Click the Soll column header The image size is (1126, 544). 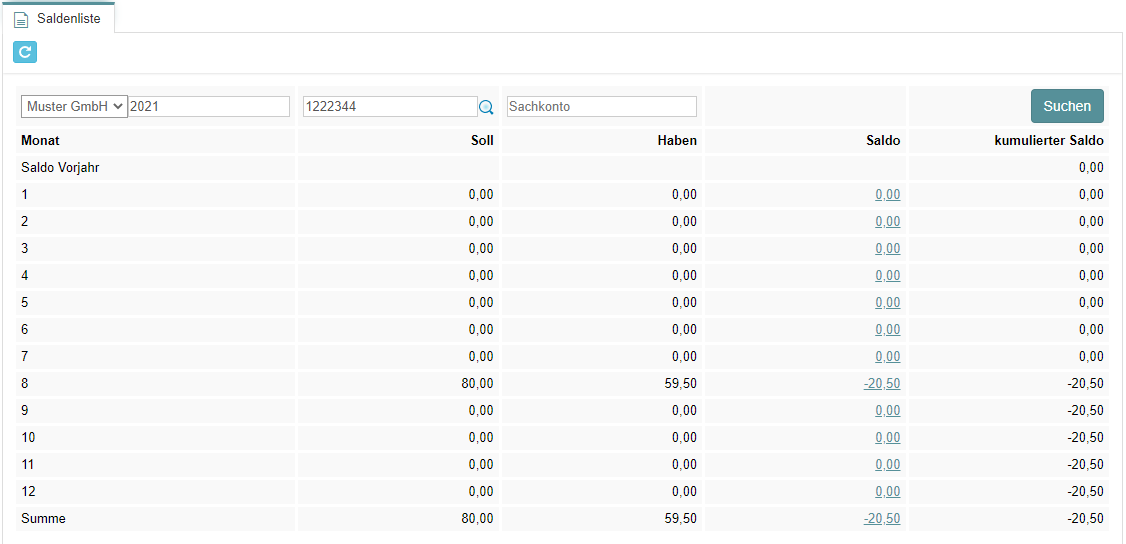pos(482,141)
